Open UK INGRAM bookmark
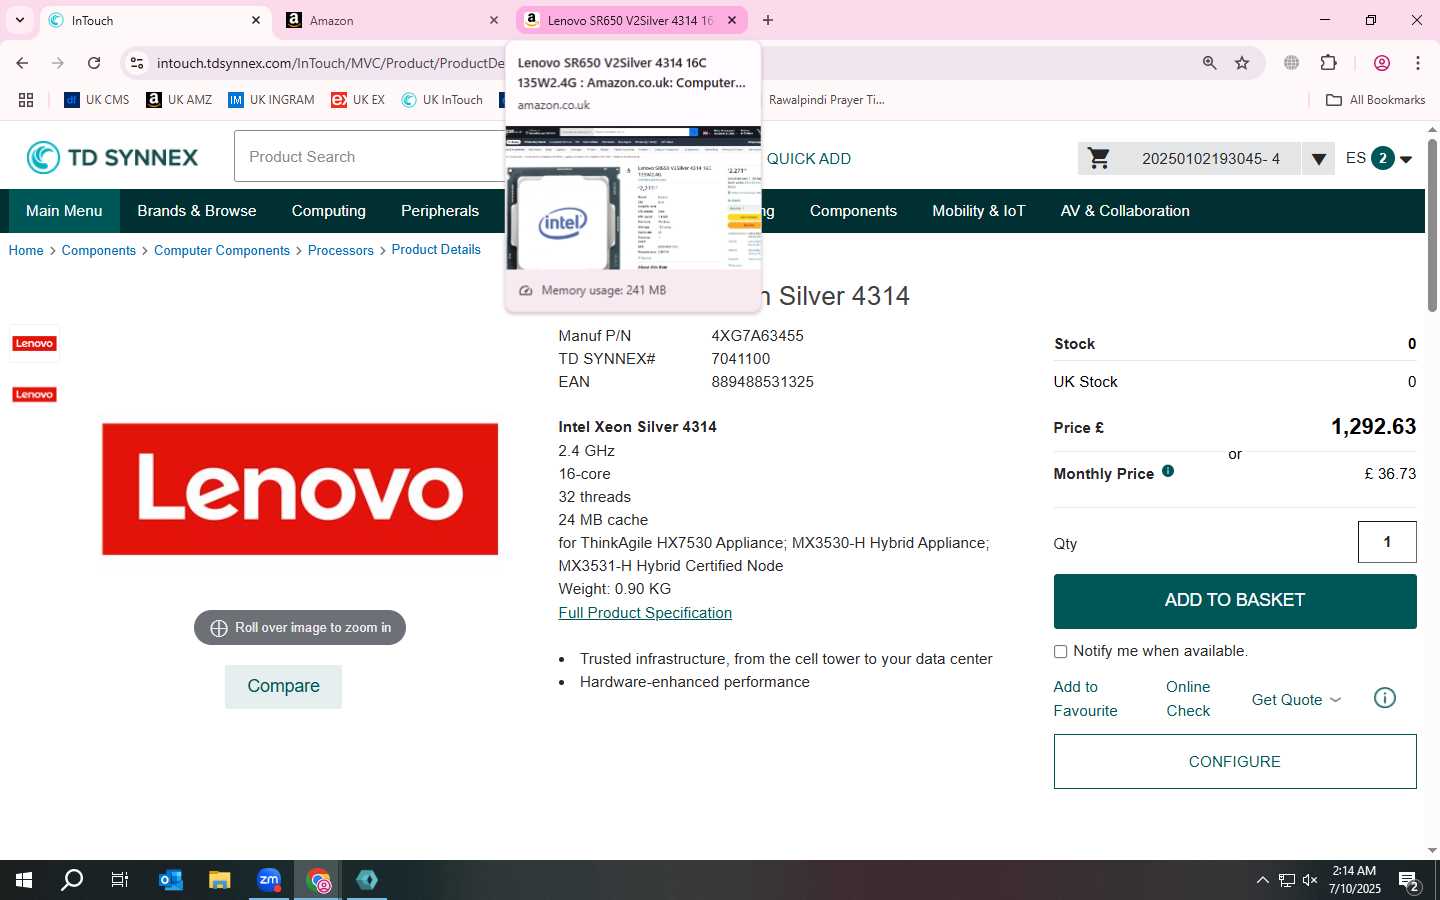 click(x=271, y=100)
